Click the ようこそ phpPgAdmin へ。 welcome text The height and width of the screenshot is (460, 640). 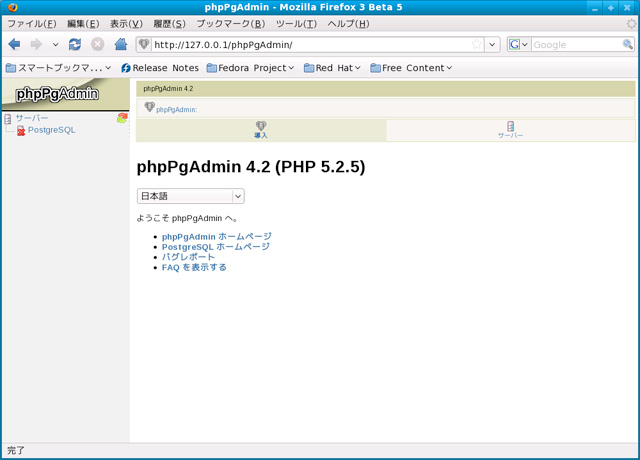pyautogui.click(x=187, y=218)
